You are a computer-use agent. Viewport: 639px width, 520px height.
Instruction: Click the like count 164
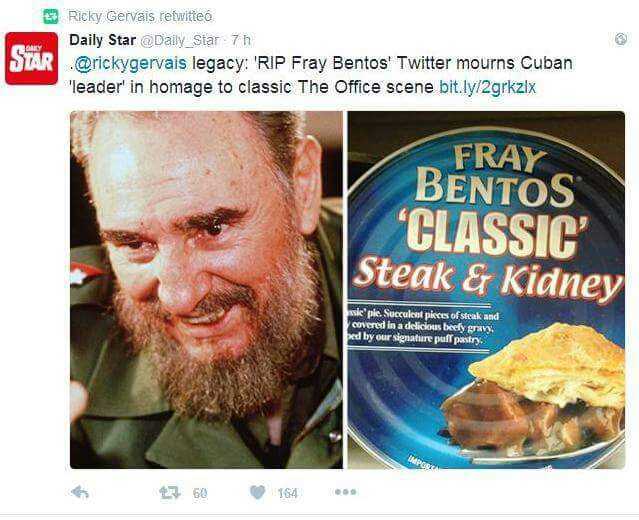pyautogui.click(x=288, y=494)
